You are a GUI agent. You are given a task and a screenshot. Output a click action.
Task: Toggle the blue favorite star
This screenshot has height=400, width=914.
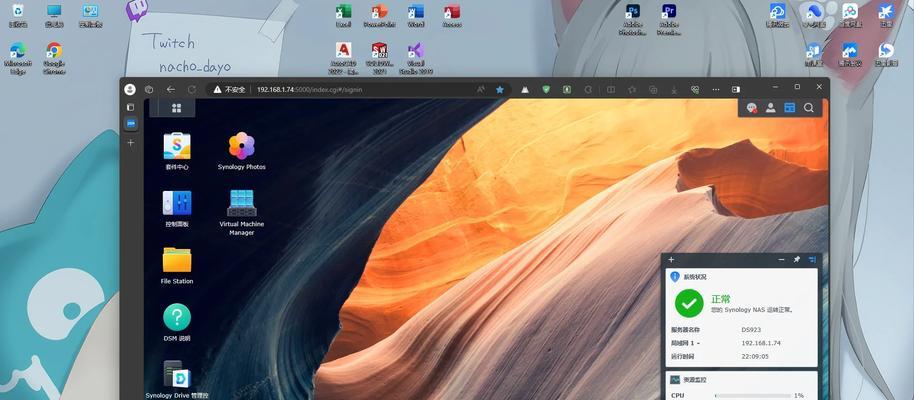click(500, 90)
